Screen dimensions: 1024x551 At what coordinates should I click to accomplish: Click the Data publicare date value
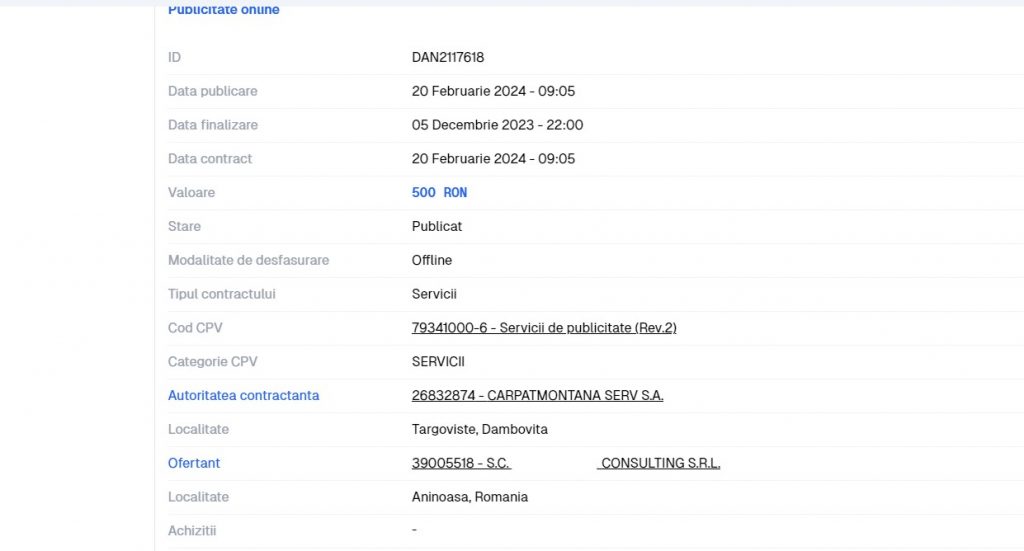click(493, 92)
